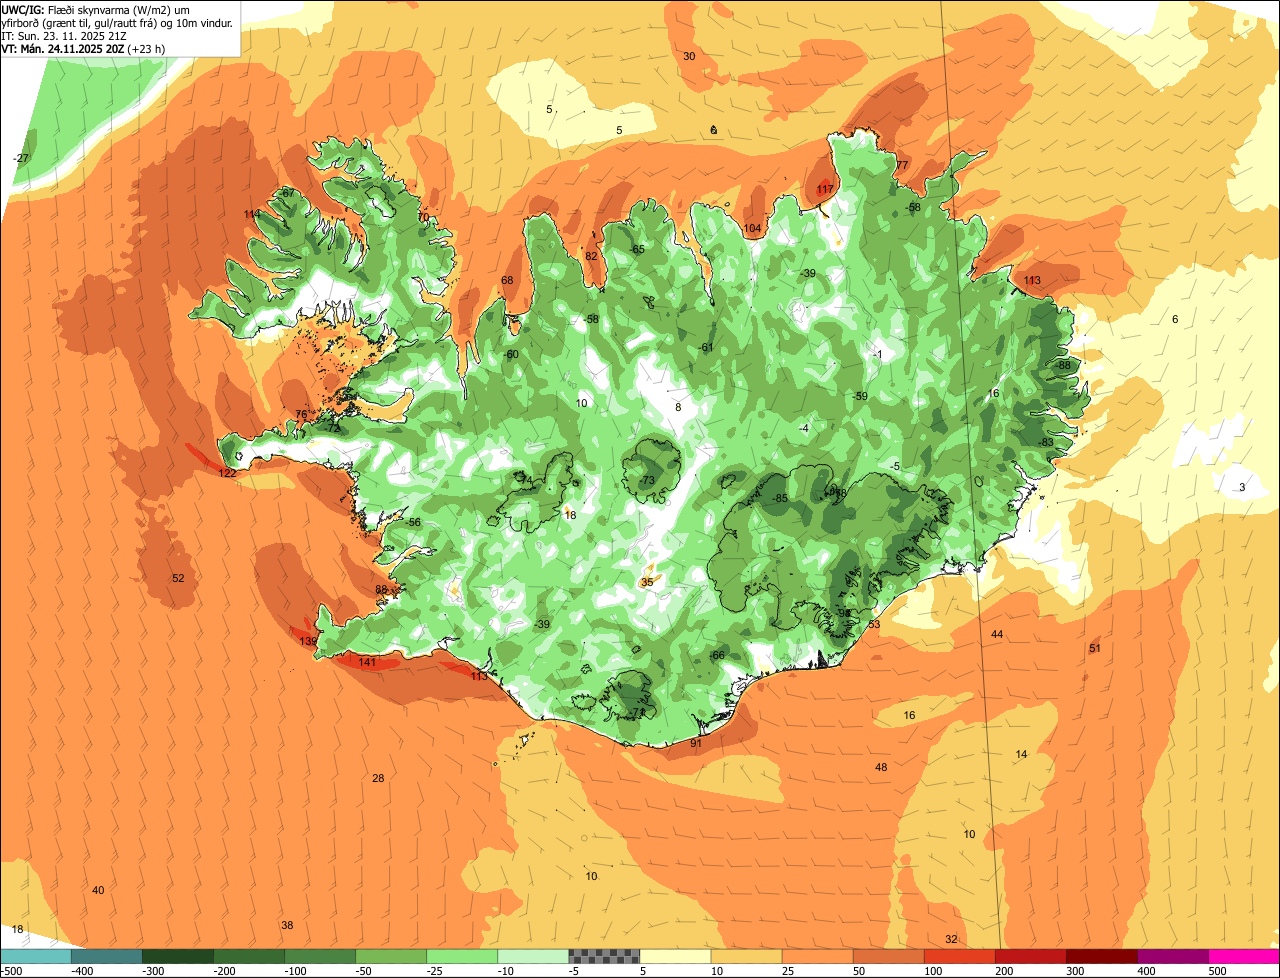
Task: Pick the red-orange swatch between 100 and 200
Action: coord(960,956)
